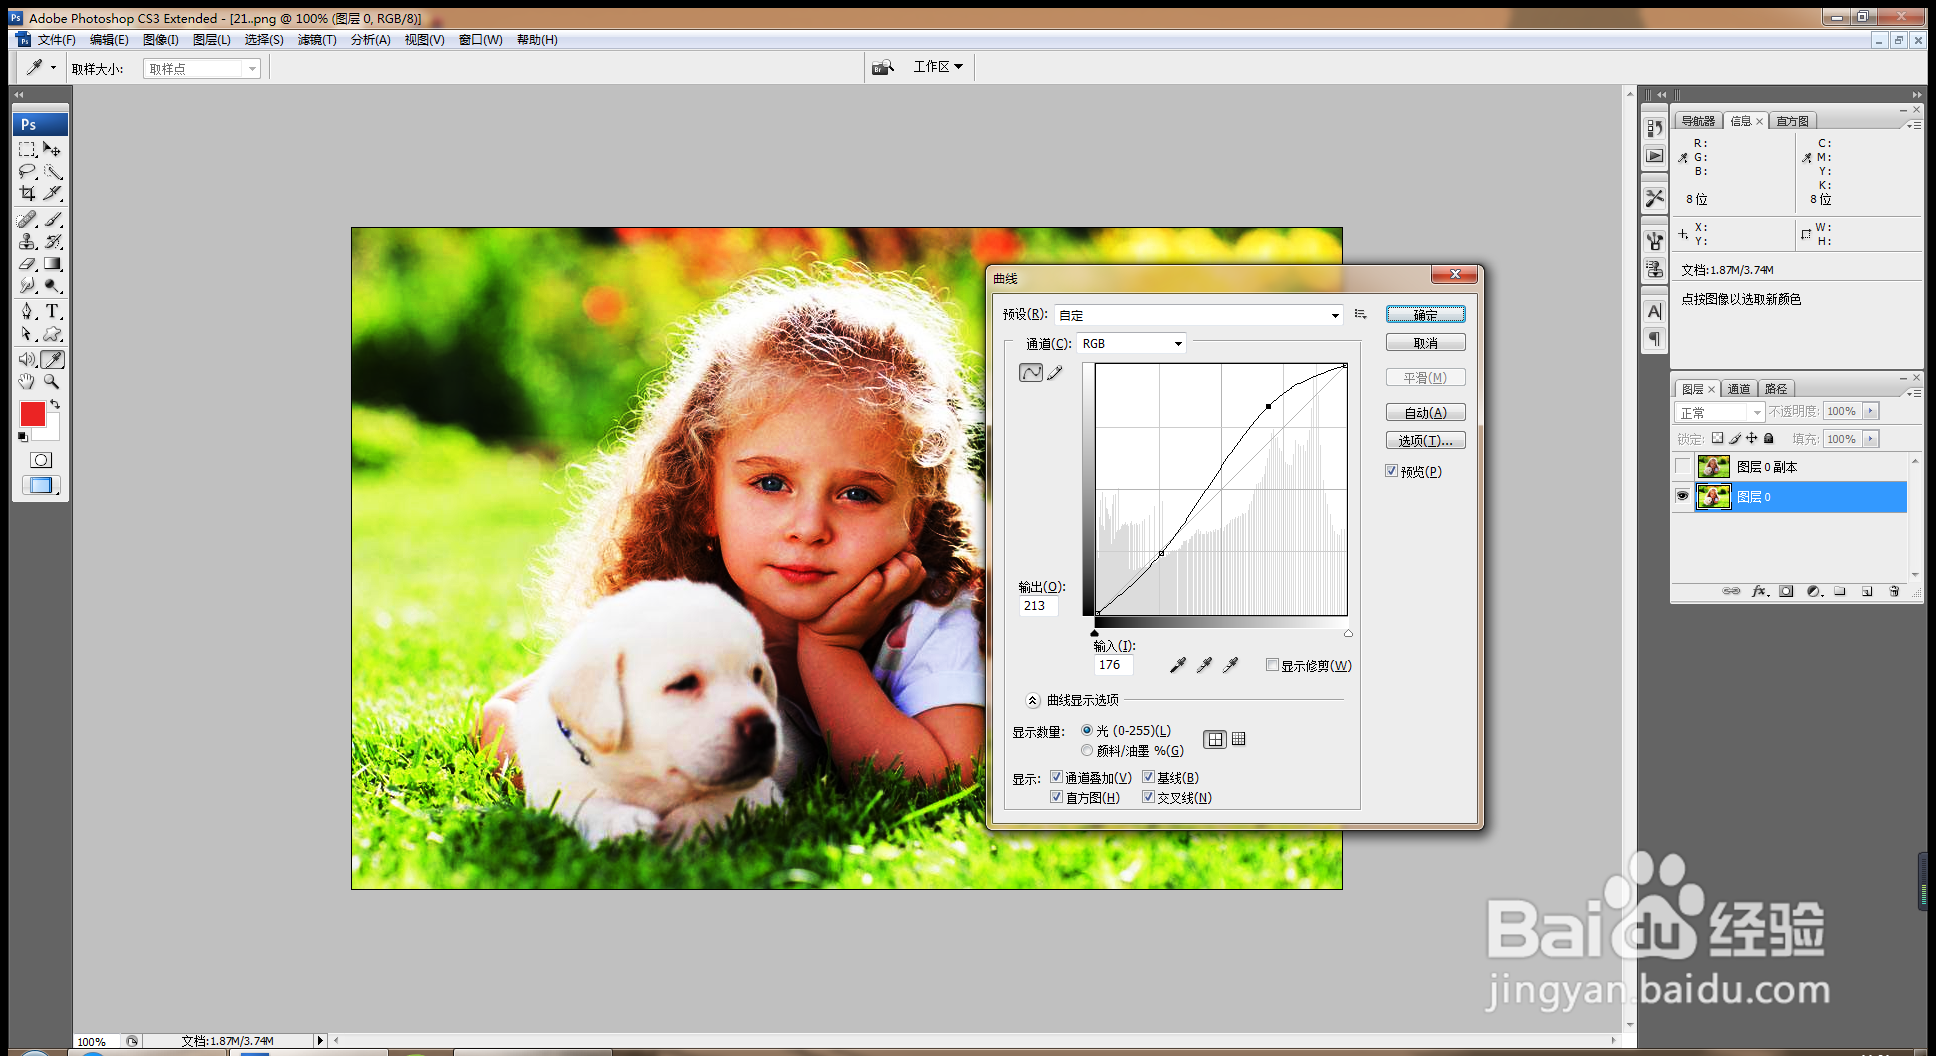Screen dimensions: 1936x1056
Task: Select the Brush tool
Action: tap(52, 219)
